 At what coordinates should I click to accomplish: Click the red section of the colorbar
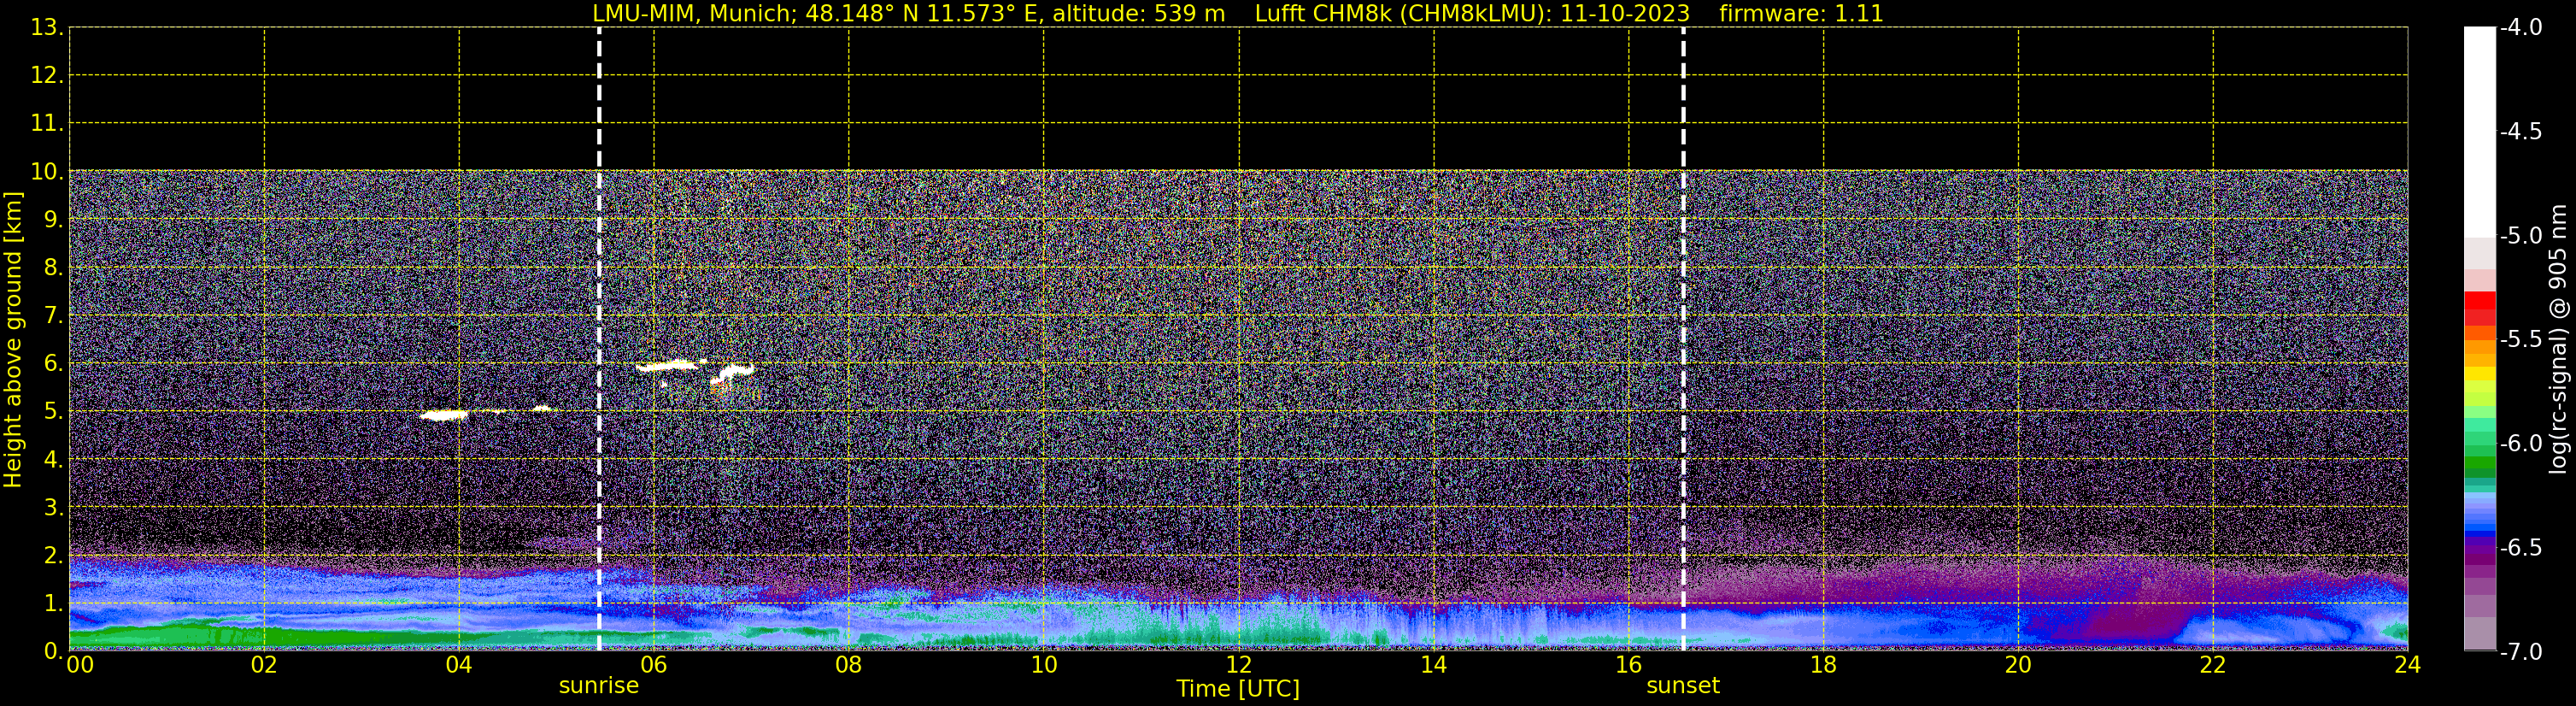click(2479, 308)
